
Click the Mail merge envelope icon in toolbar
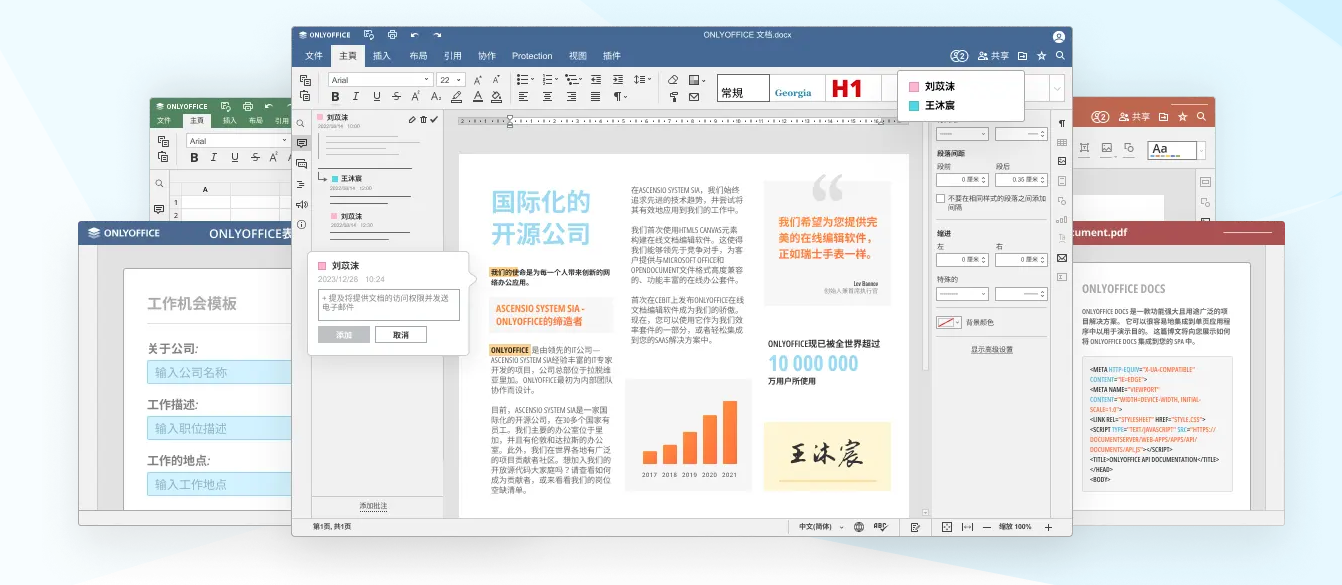pos(695,97)
